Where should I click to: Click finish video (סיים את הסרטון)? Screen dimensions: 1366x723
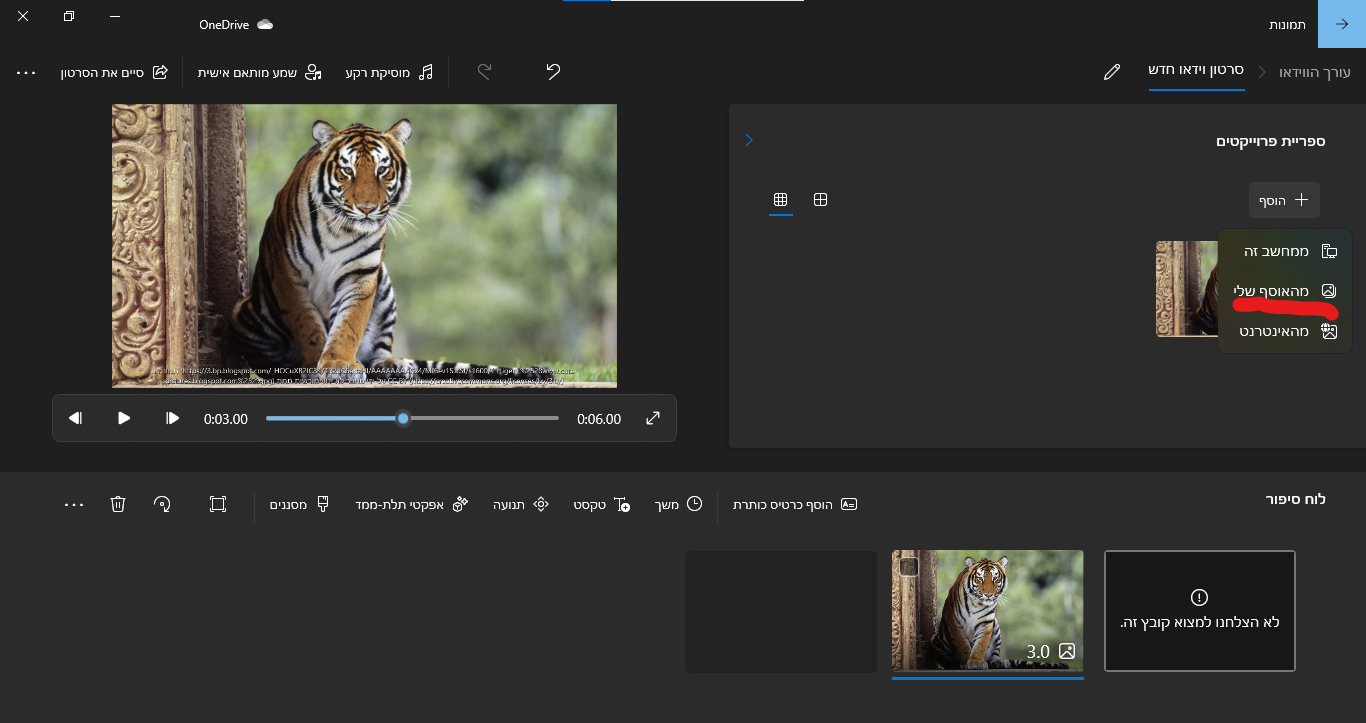114,72
